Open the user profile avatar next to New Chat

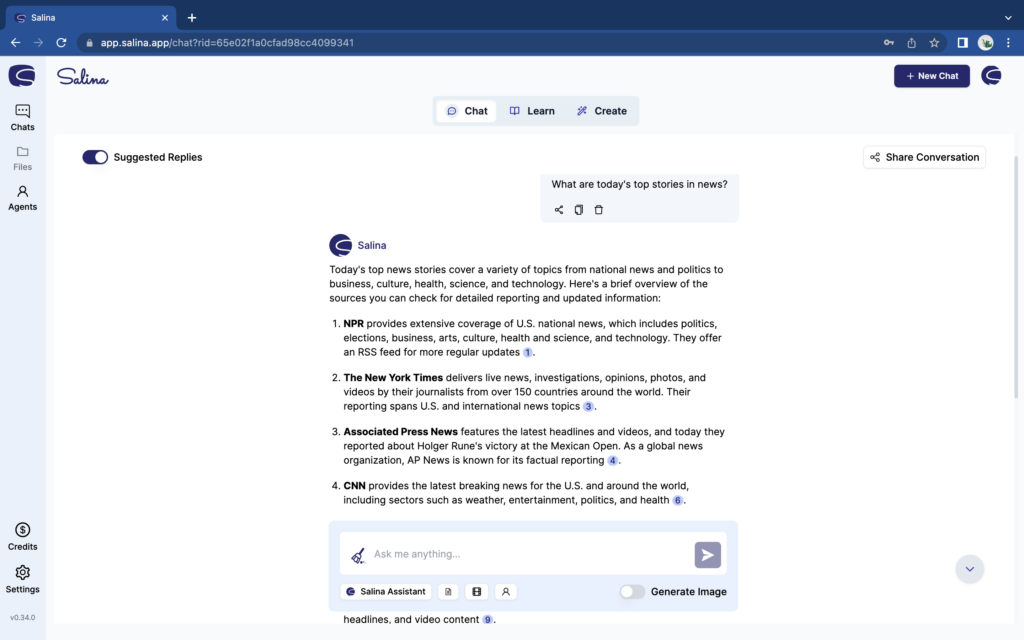pos(991,76)
